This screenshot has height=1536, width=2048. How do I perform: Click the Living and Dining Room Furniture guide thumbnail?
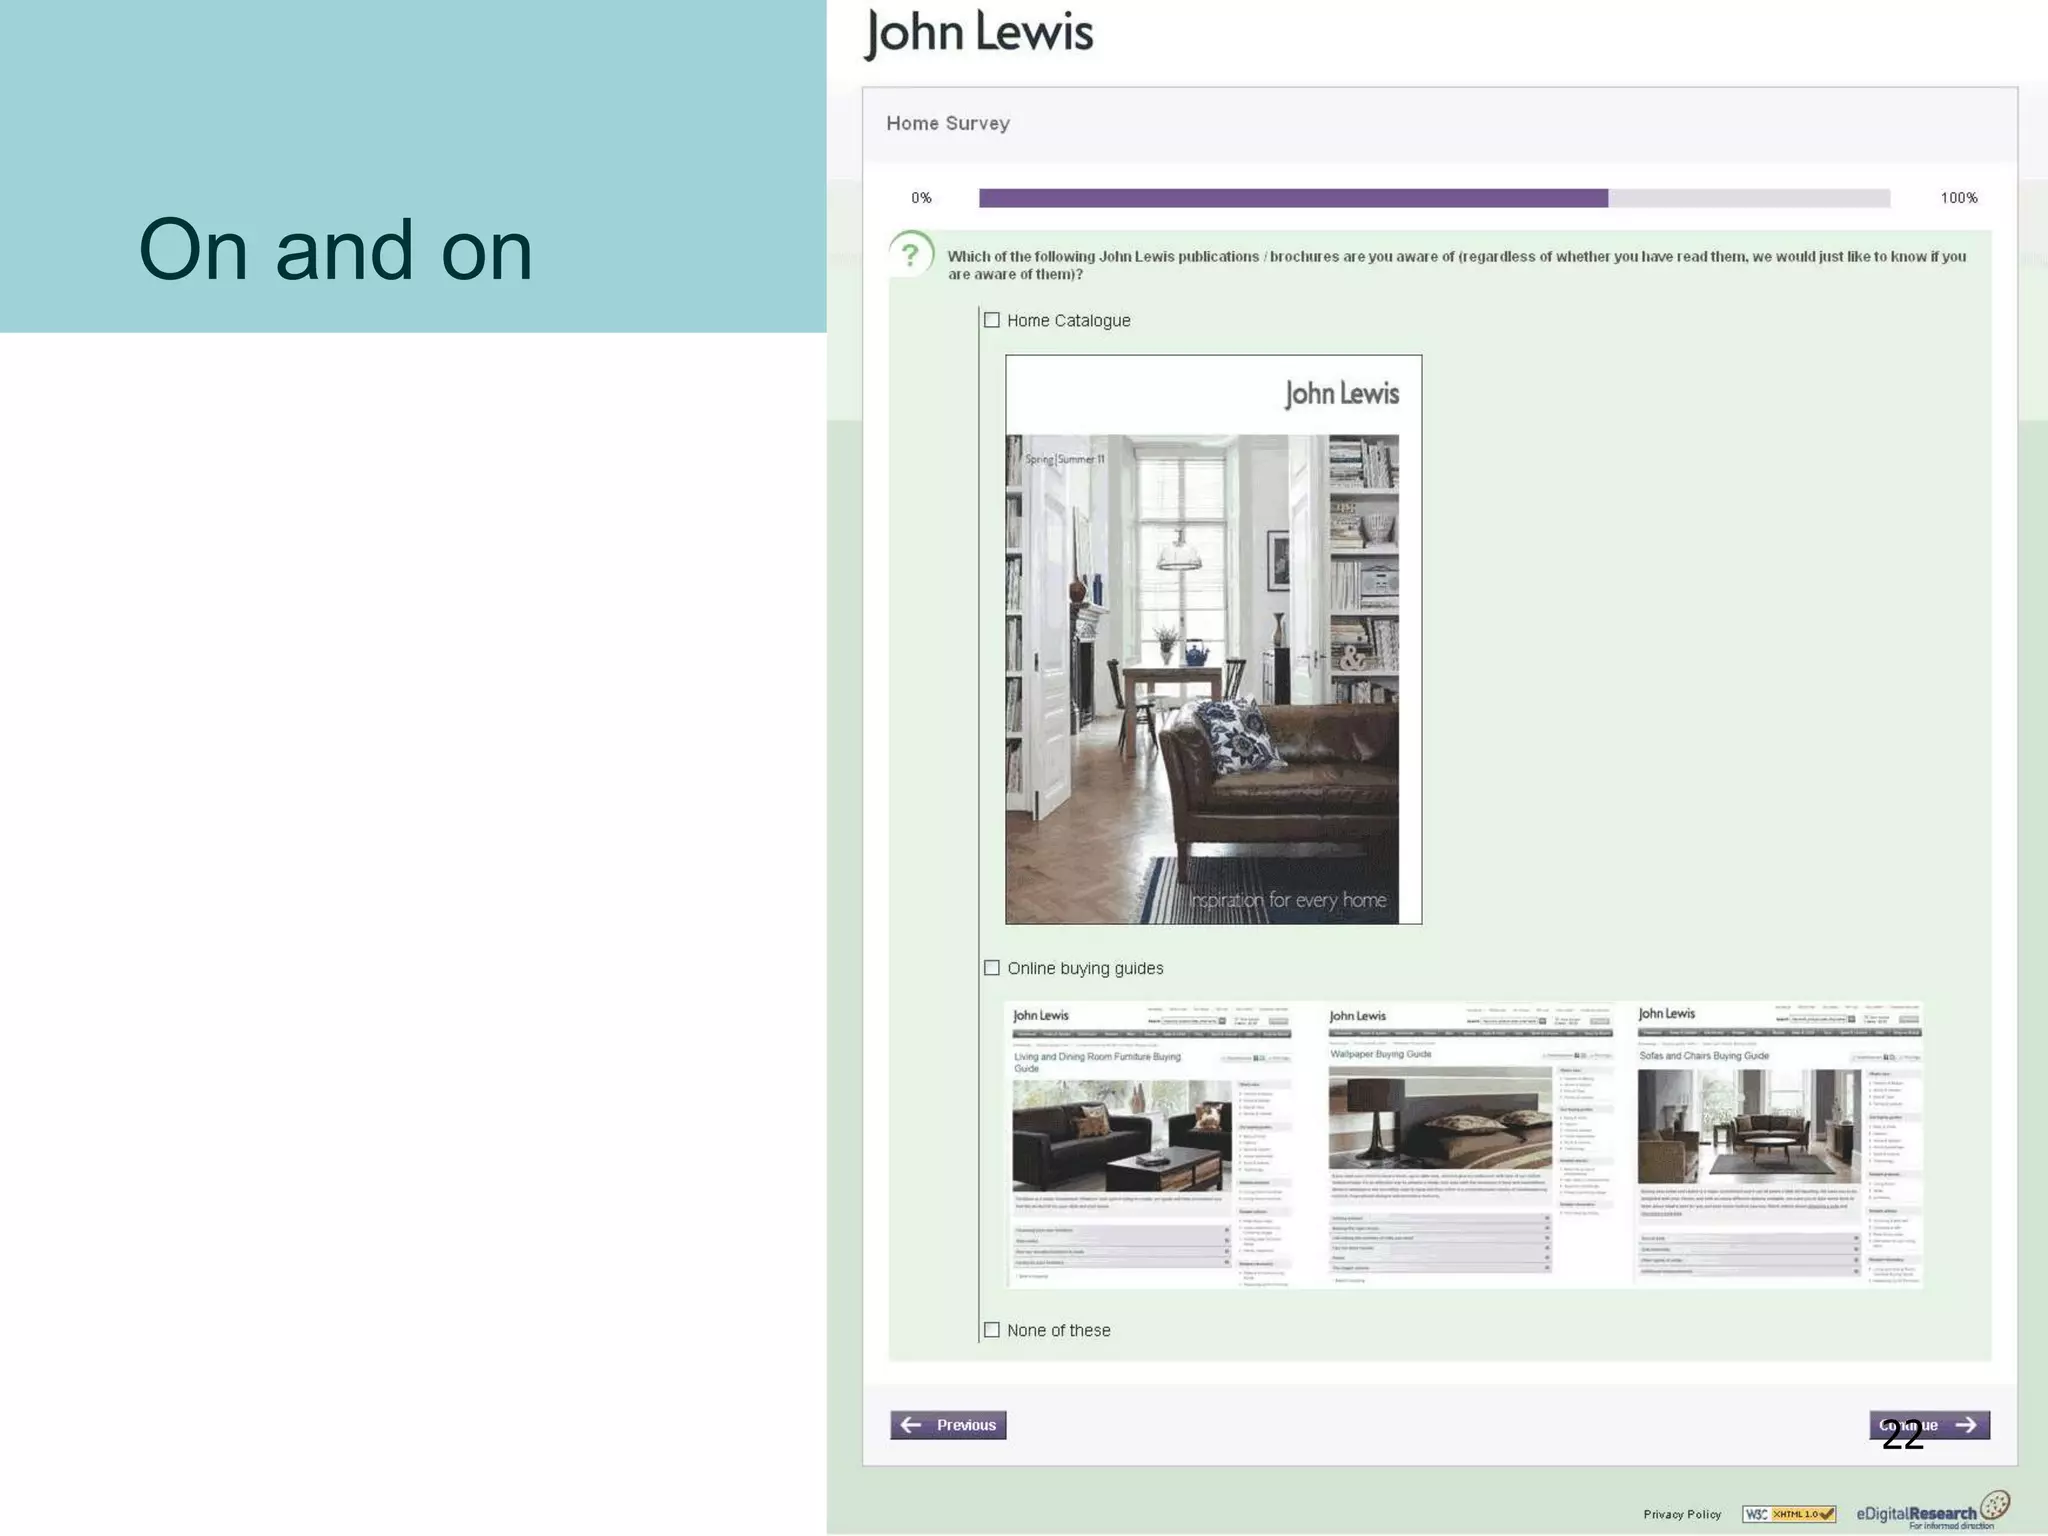click(1150, 1145)
